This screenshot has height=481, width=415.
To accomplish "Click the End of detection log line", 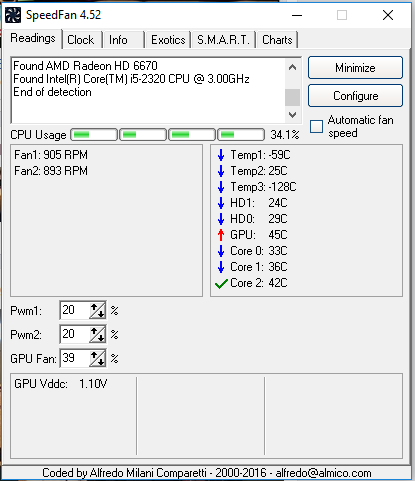I will point(52,92).
